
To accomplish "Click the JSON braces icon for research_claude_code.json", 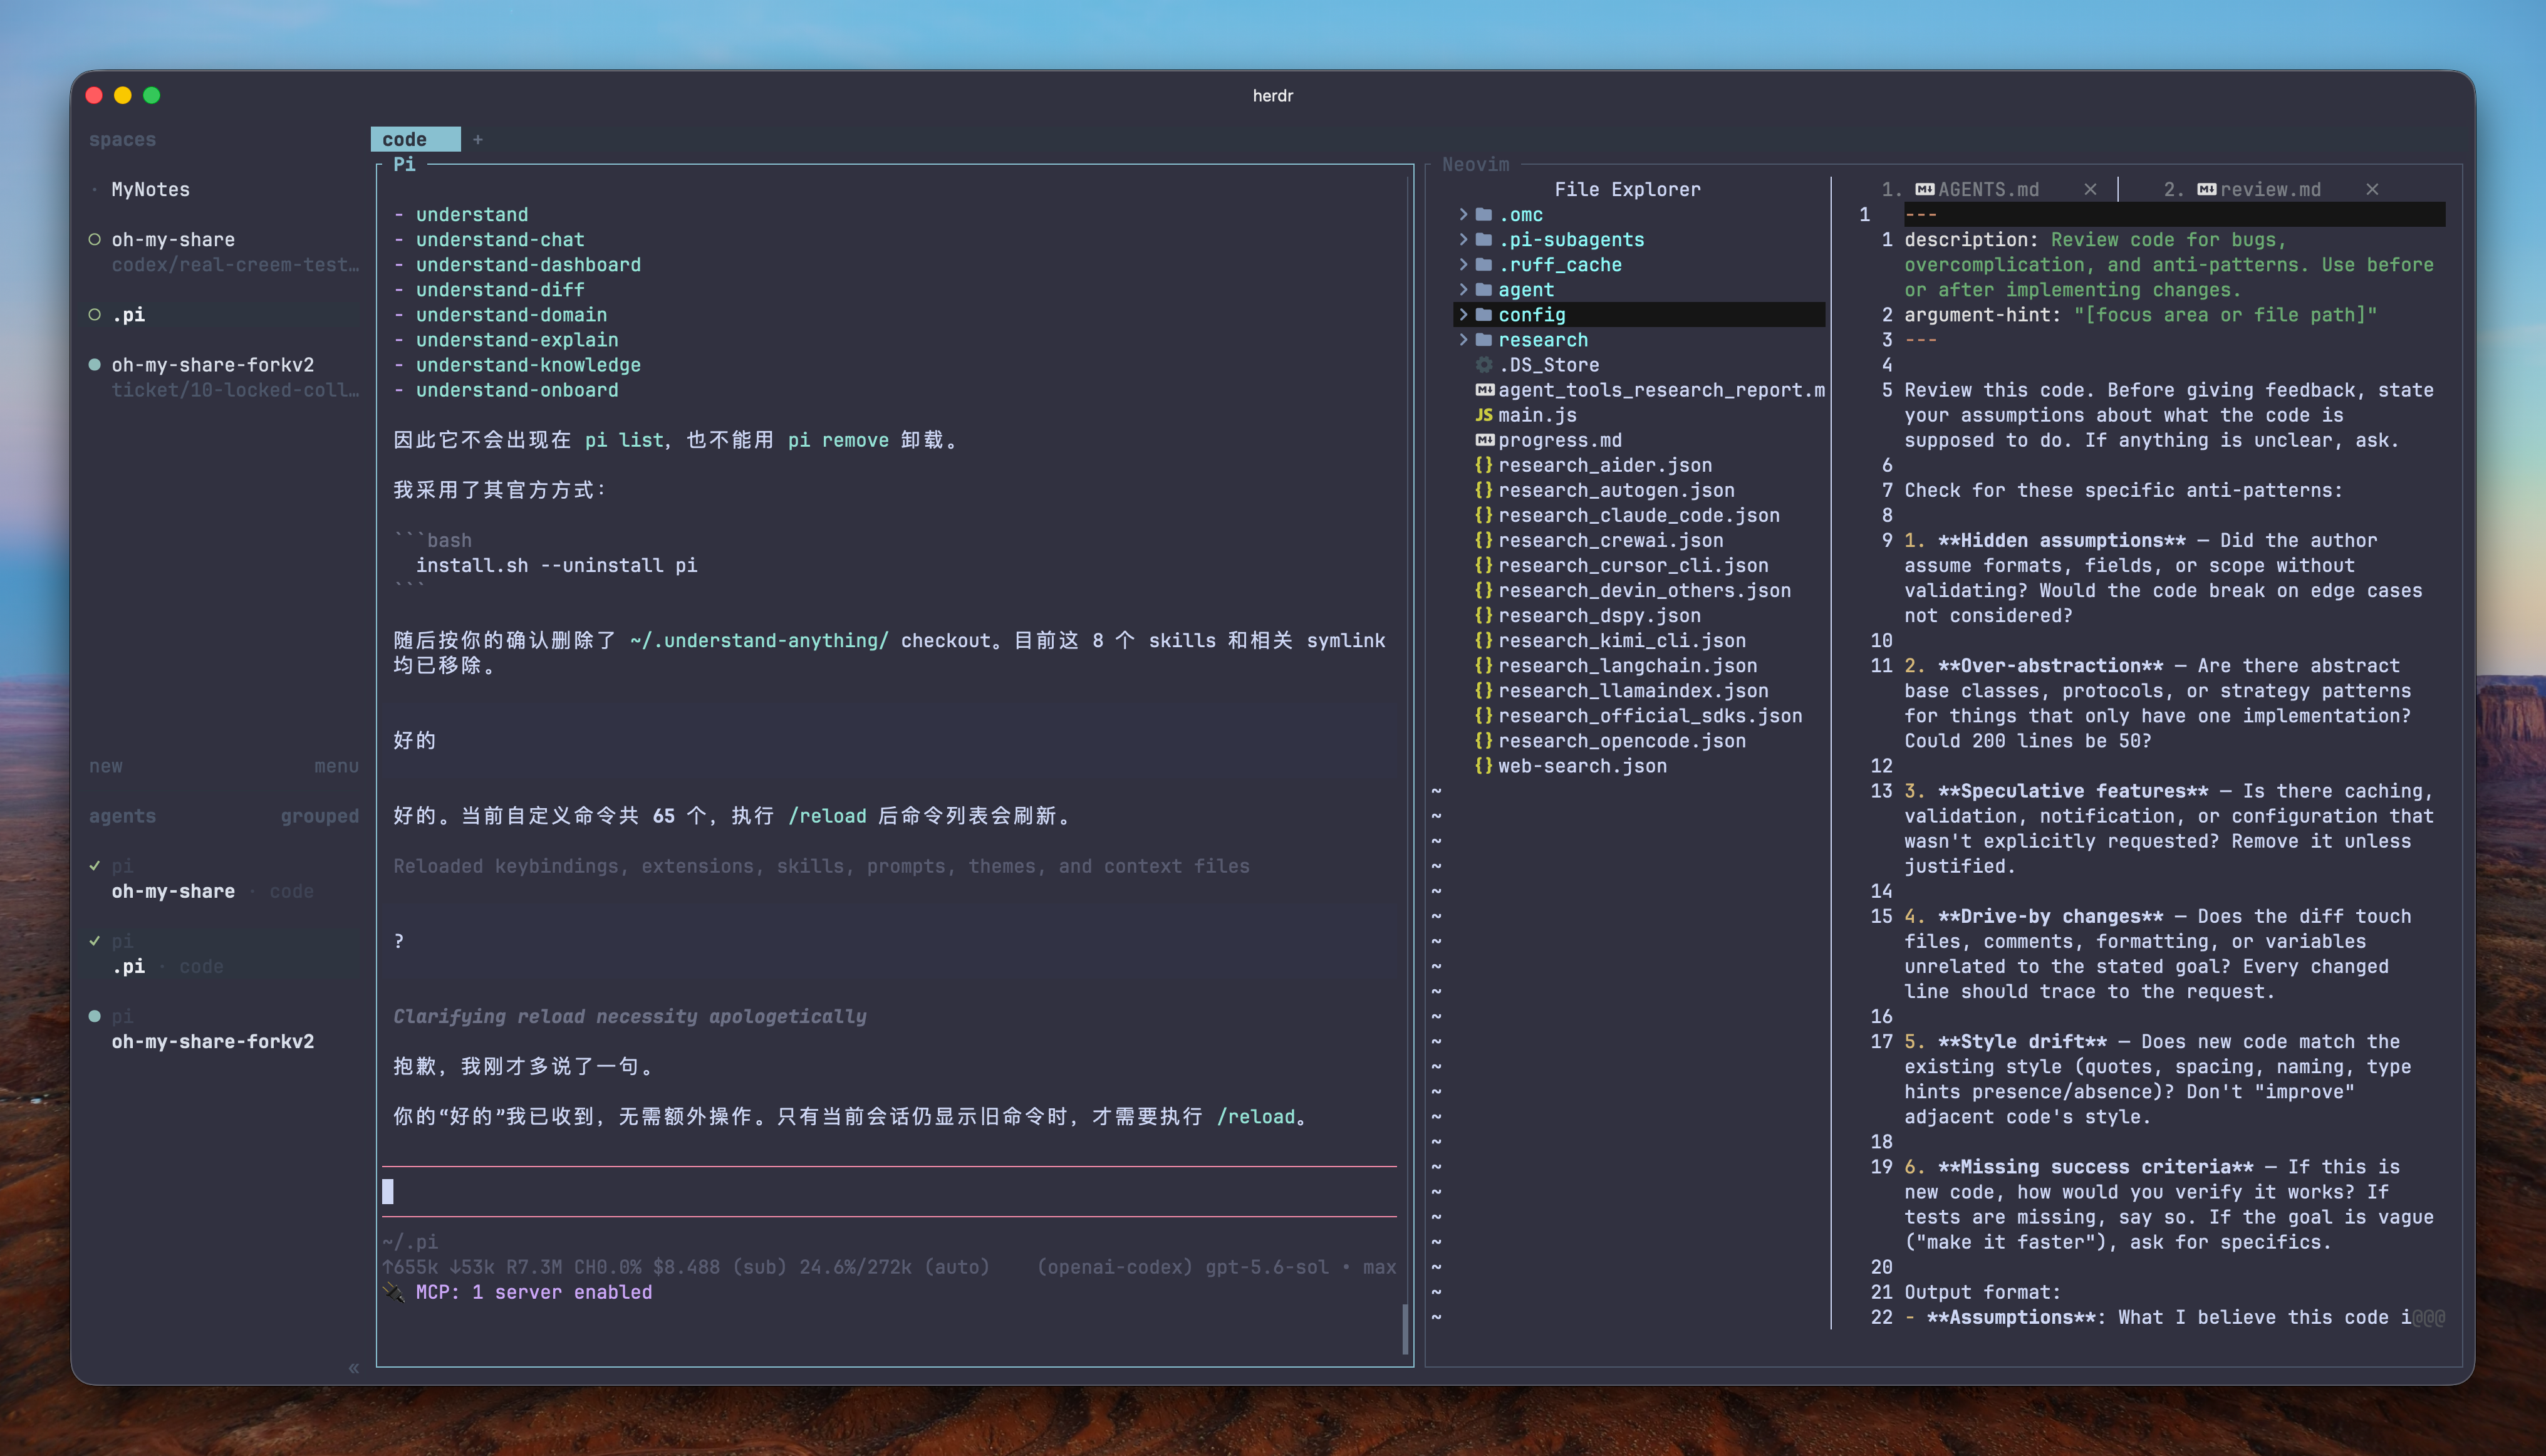I will [1484, 515].
